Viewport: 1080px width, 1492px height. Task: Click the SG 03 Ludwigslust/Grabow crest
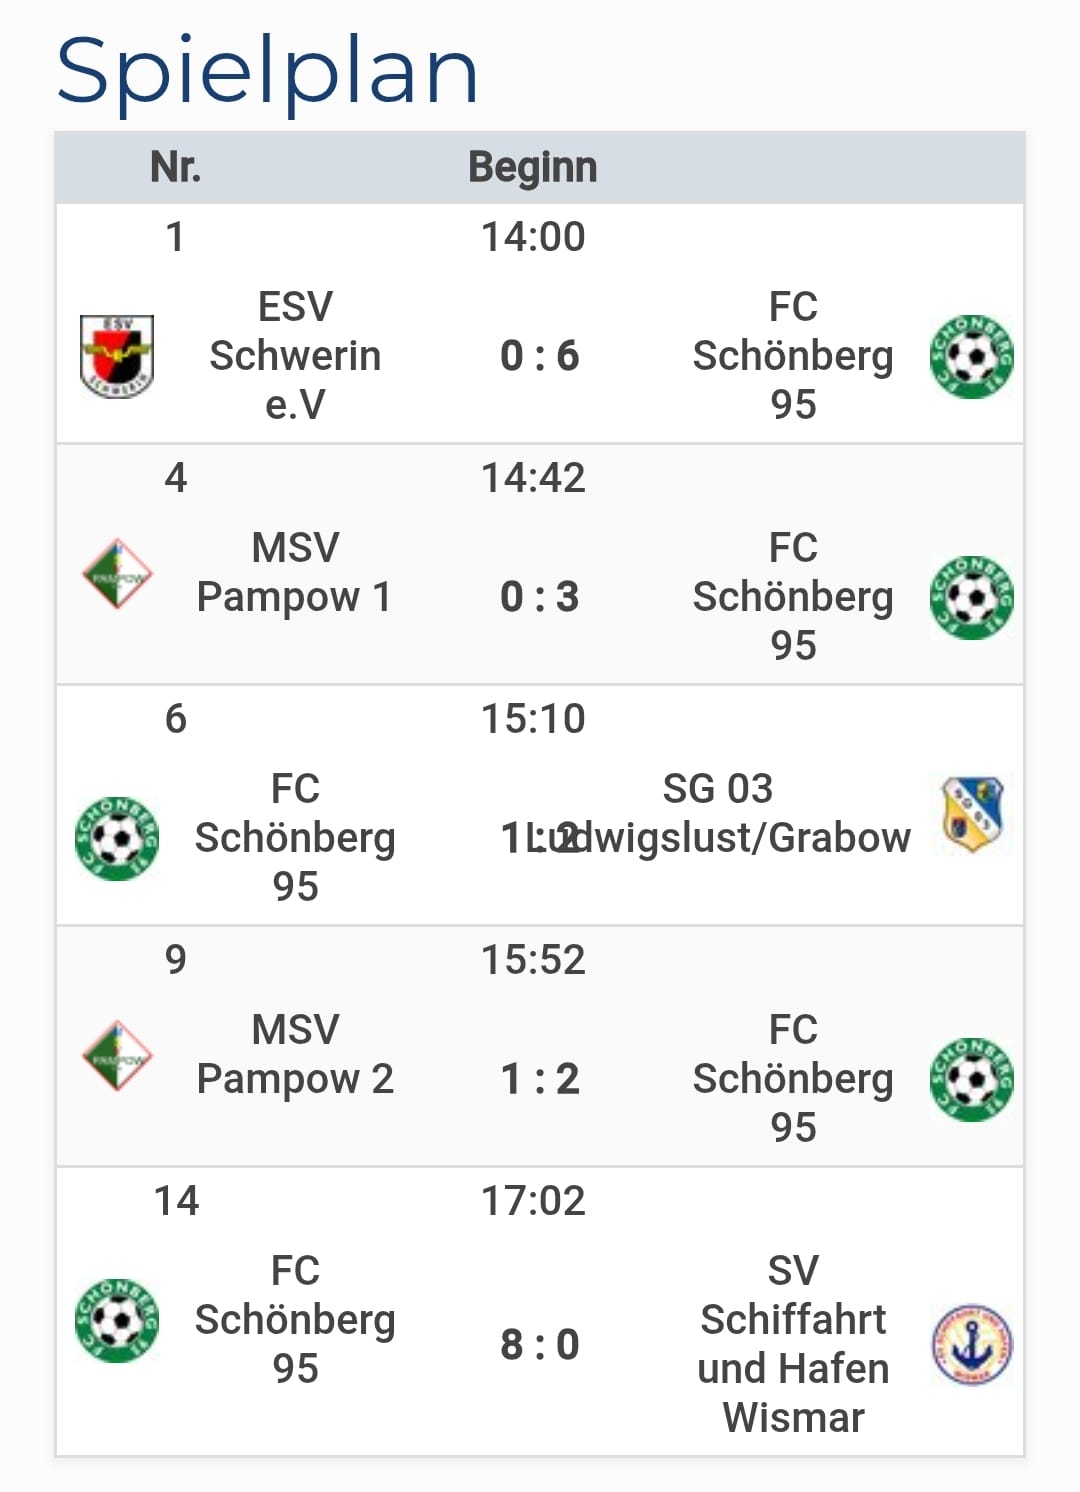(971, 814)
